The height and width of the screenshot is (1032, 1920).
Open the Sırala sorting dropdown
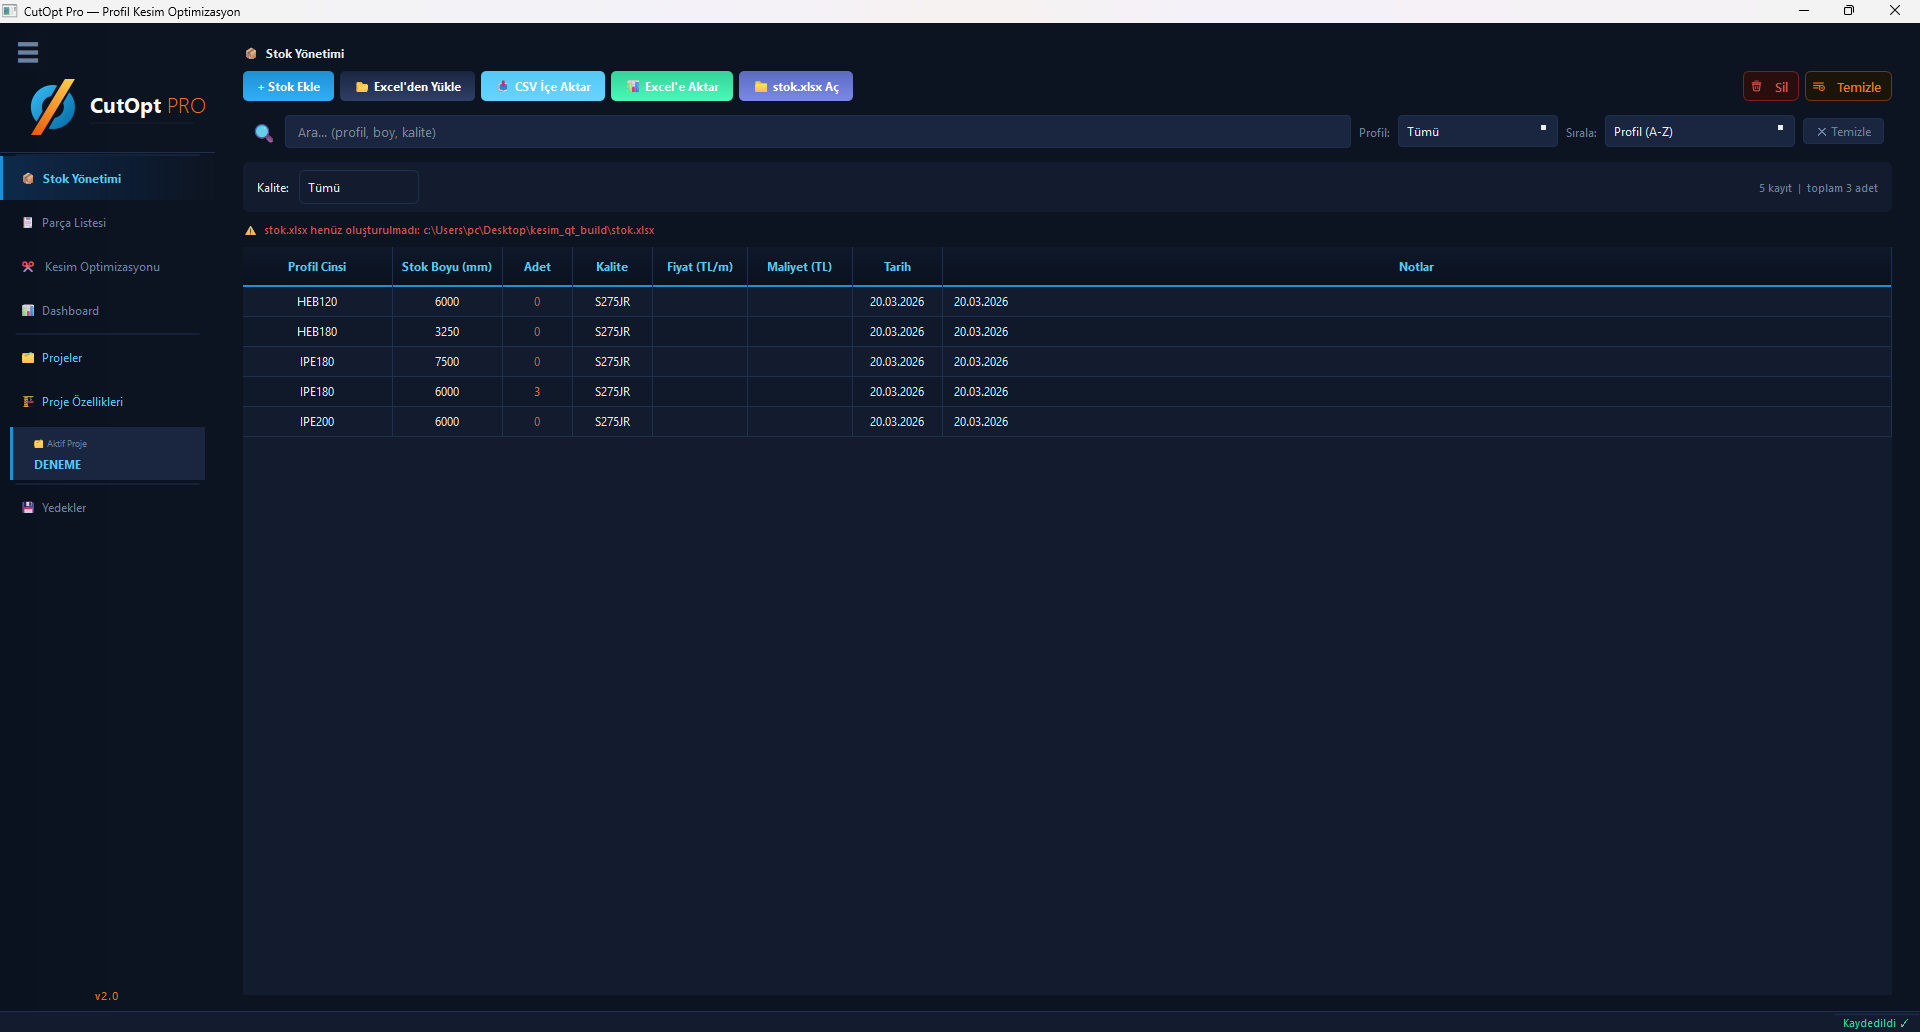pyautogui.click(x=1698, y=132)
